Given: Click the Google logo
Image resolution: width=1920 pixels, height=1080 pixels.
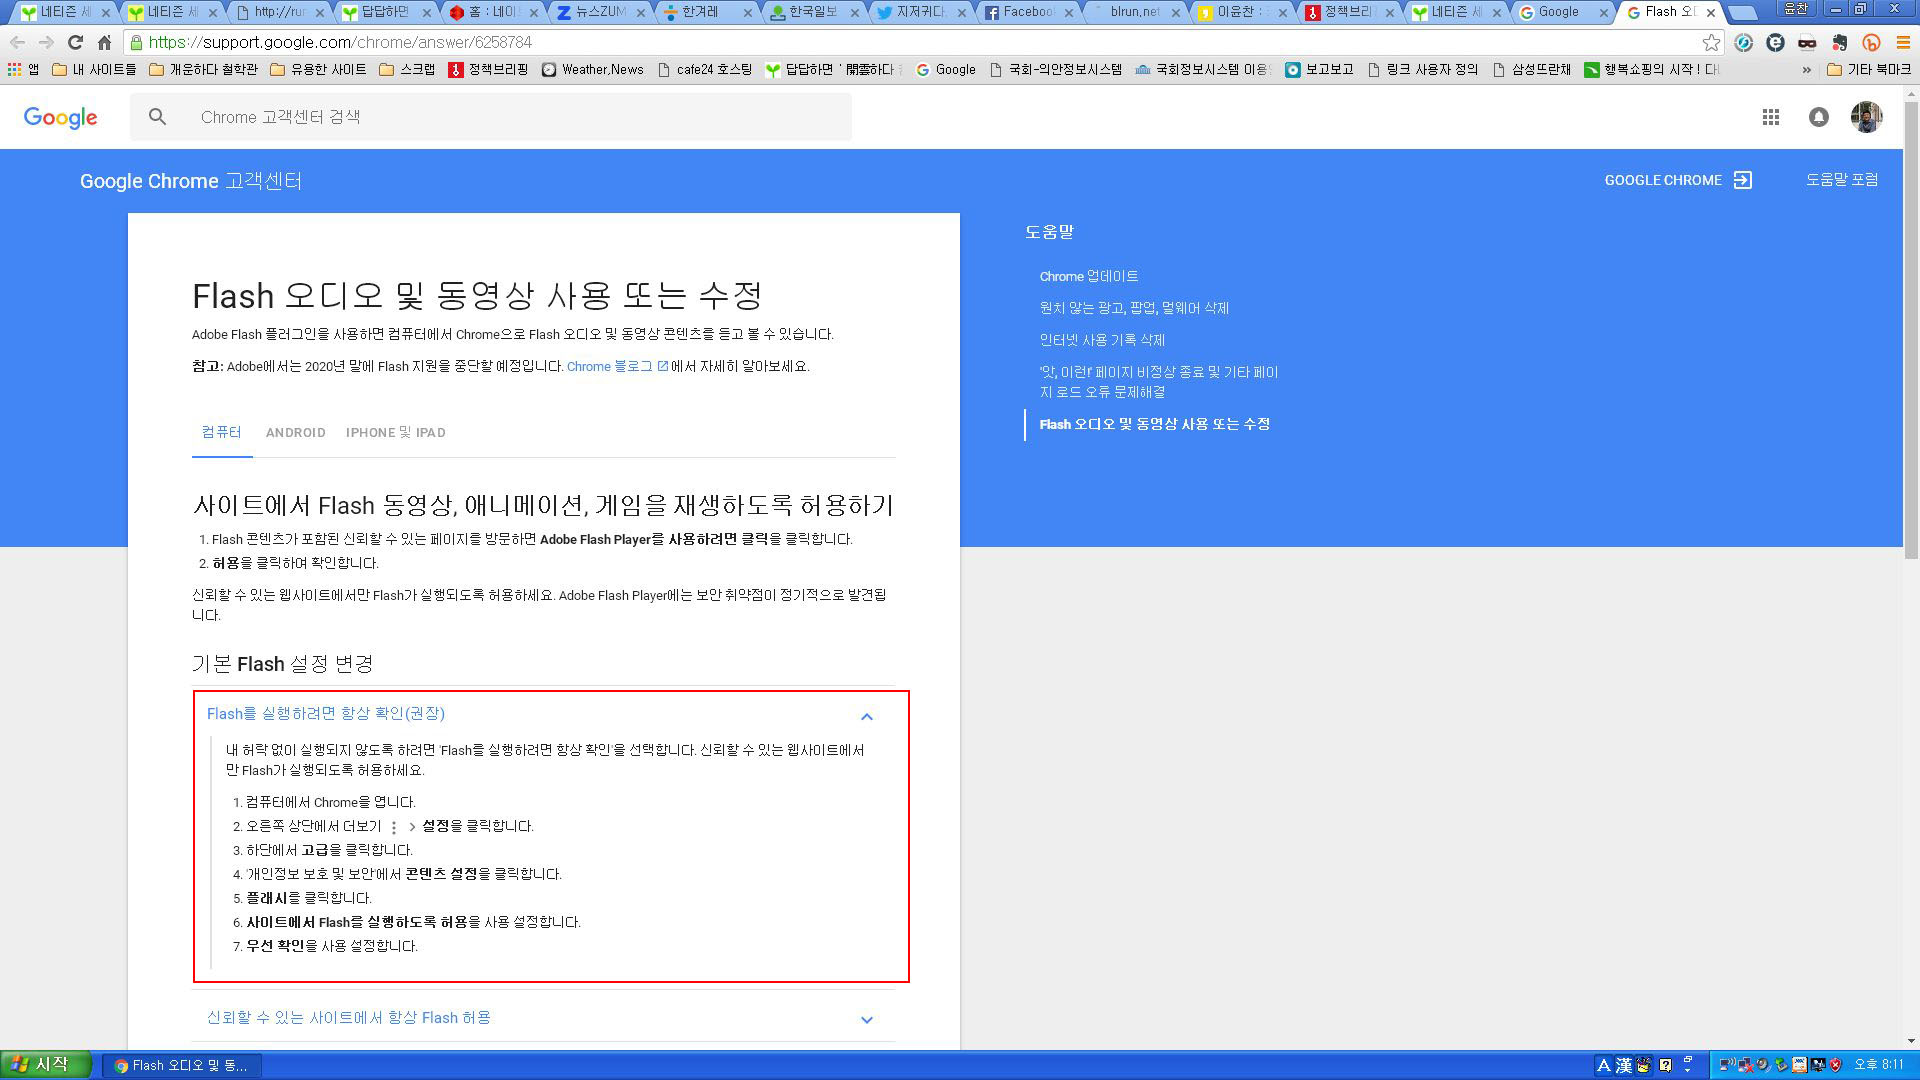Looking at the screenshot, I should tap(60, 117).
